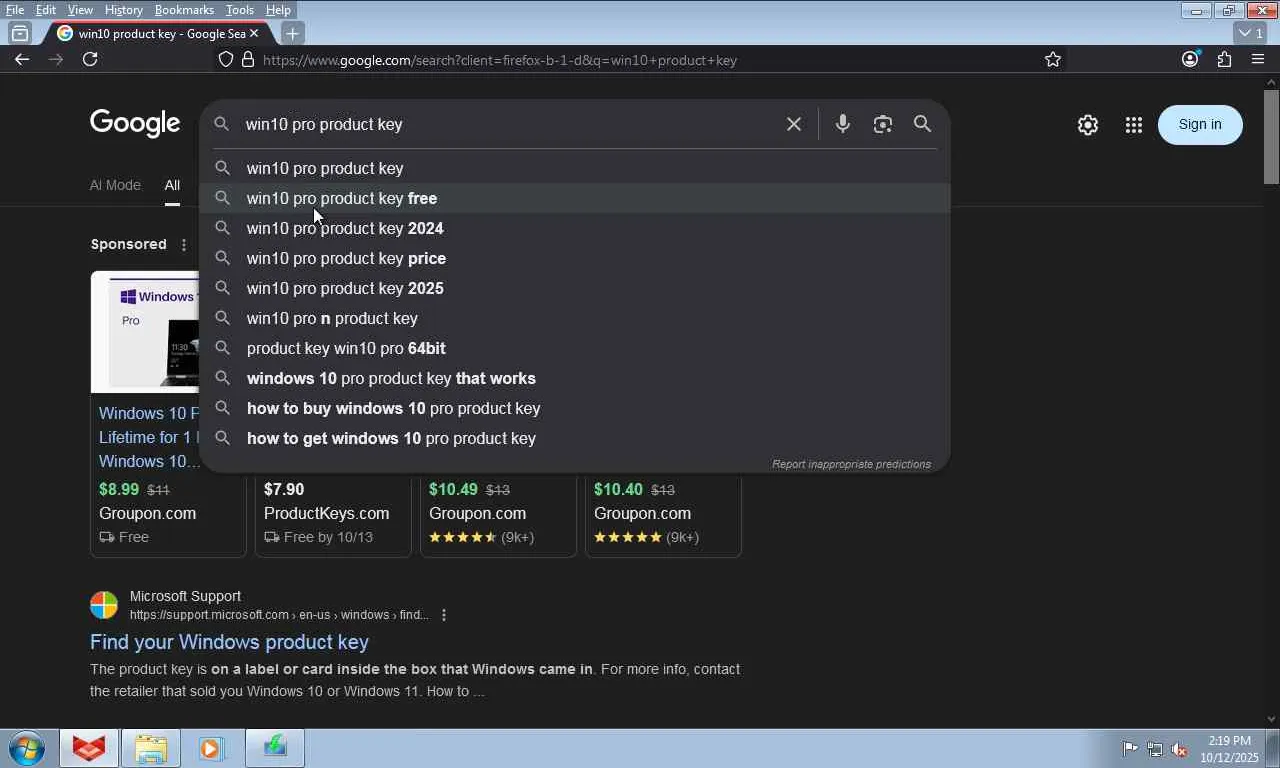Viewport: 1280px width, 768px height.
Task: Open the tracking protection shield icon
Action: click(x=226, y=60)
